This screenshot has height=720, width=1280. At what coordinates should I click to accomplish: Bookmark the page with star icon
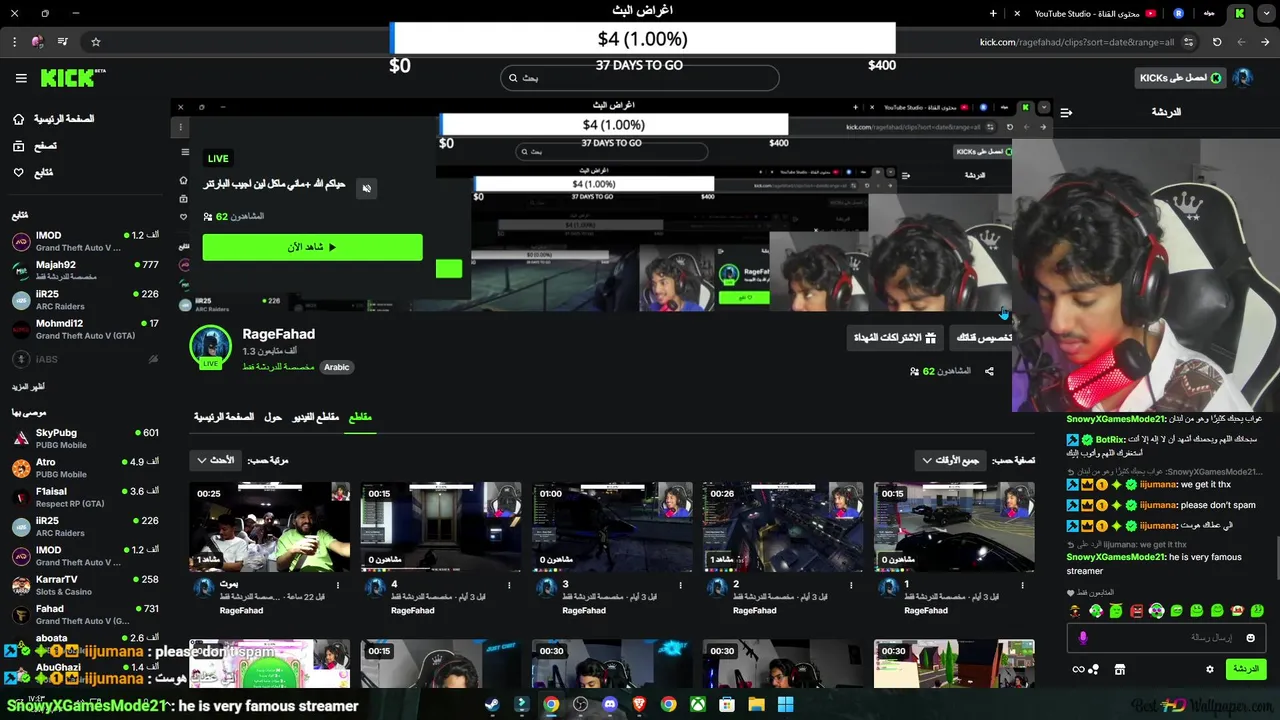96,42
